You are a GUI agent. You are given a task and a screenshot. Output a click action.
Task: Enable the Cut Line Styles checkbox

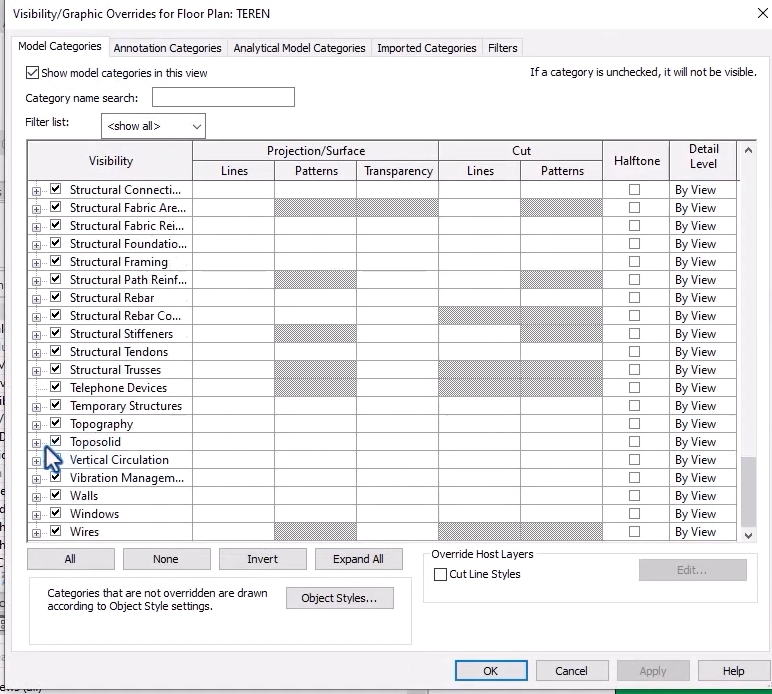[440, 575]
